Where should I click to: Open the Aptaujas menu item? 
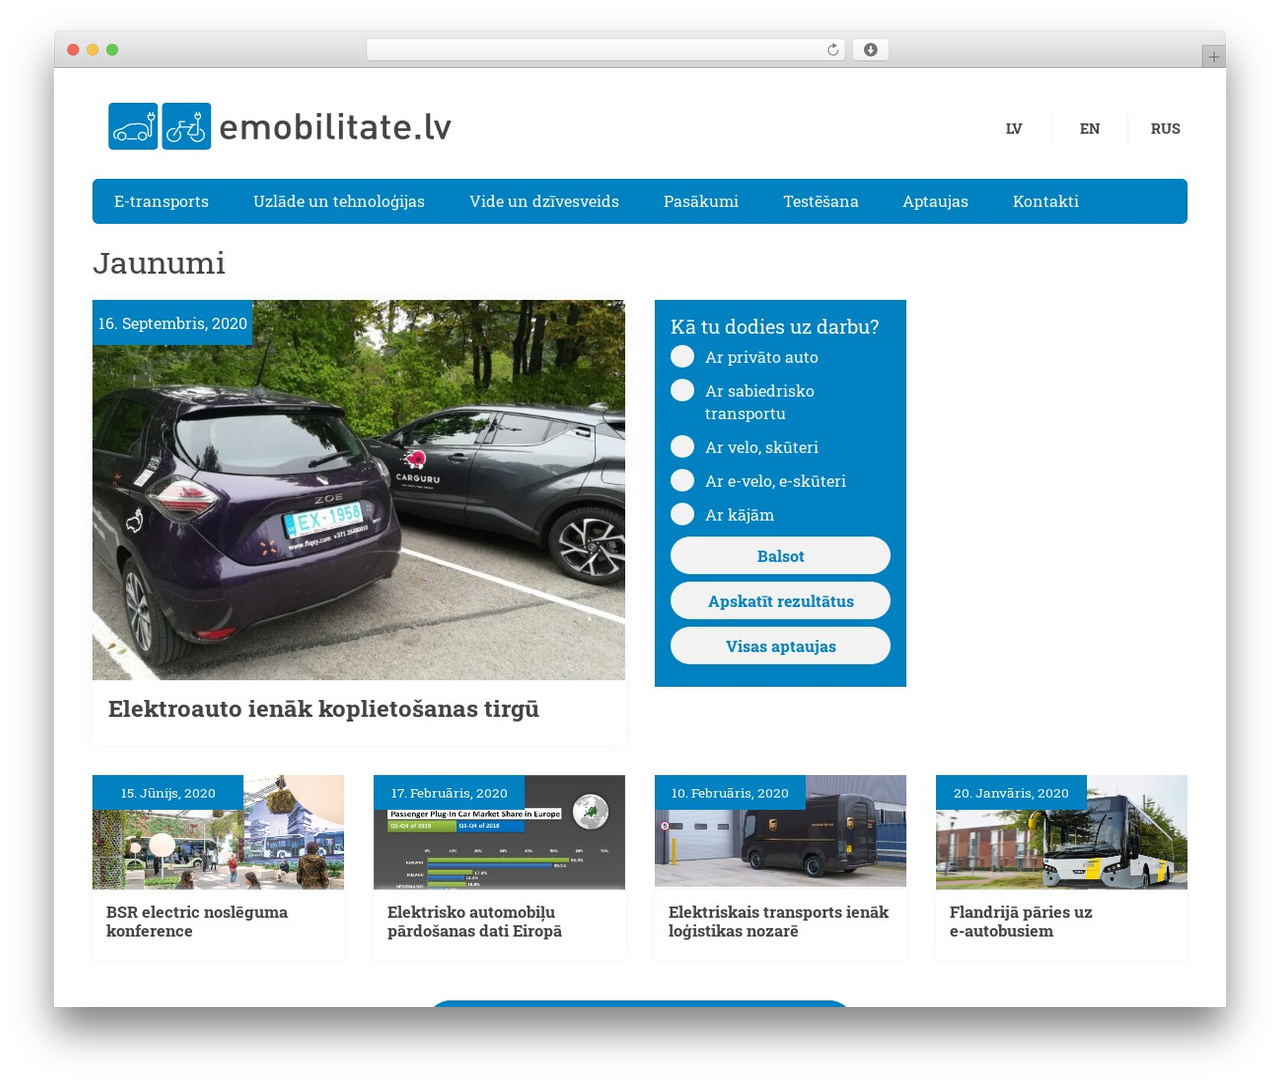[935, 201]
